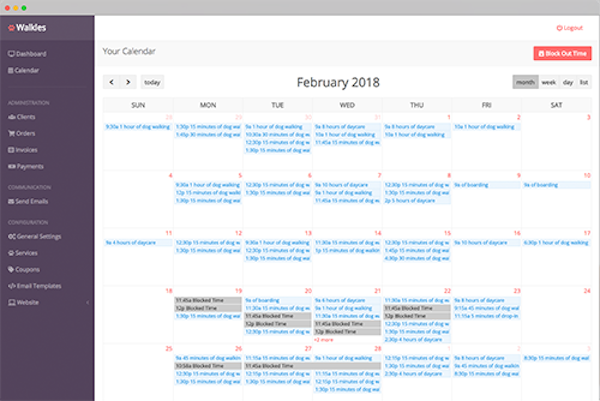
Task: Click the Send Emails envelope icon
Action: tap(11, 201)
